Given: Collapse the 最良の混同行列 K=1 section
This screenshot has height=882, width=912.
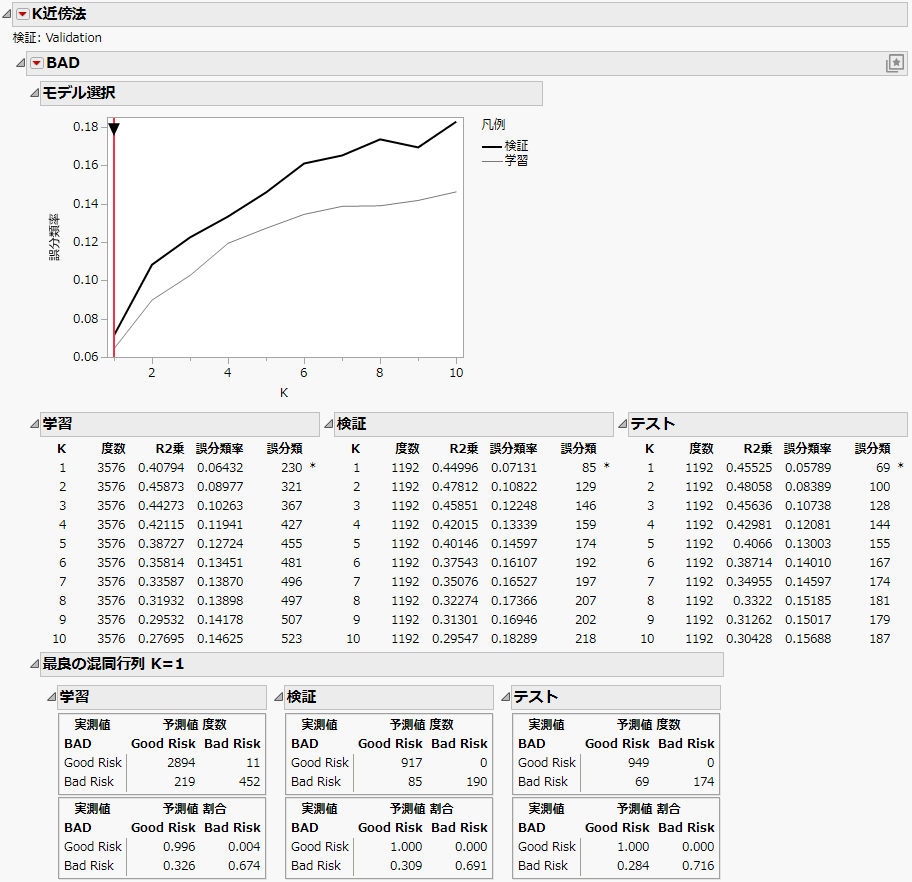Looking at the screenshot, I should coord(34,665).
